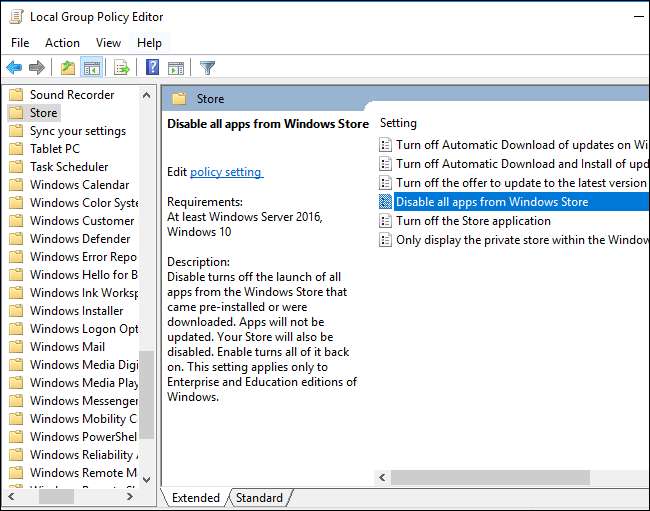650x511 pixels.
Task: Click the 'policy setting' edit link
Action: coord(226,172)
